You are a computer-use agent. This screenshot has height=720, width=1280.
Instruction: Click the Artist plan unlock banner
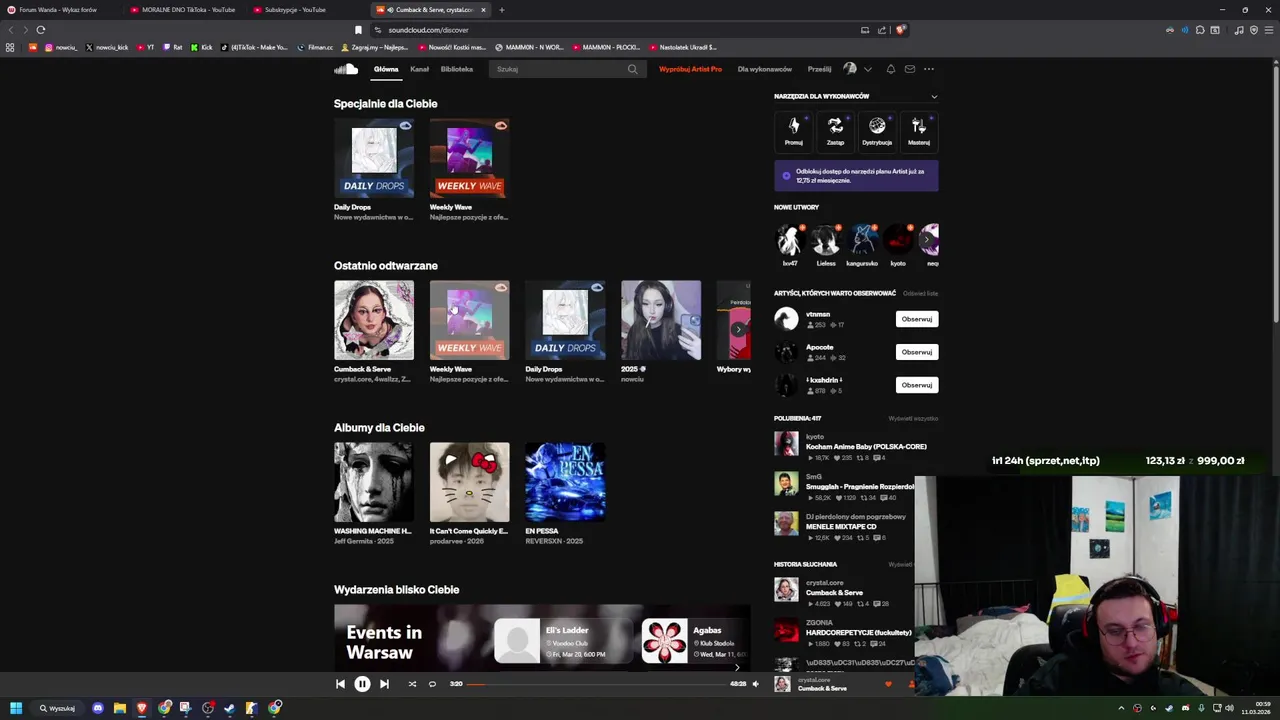pyautogui.click(x=856, y=176)
